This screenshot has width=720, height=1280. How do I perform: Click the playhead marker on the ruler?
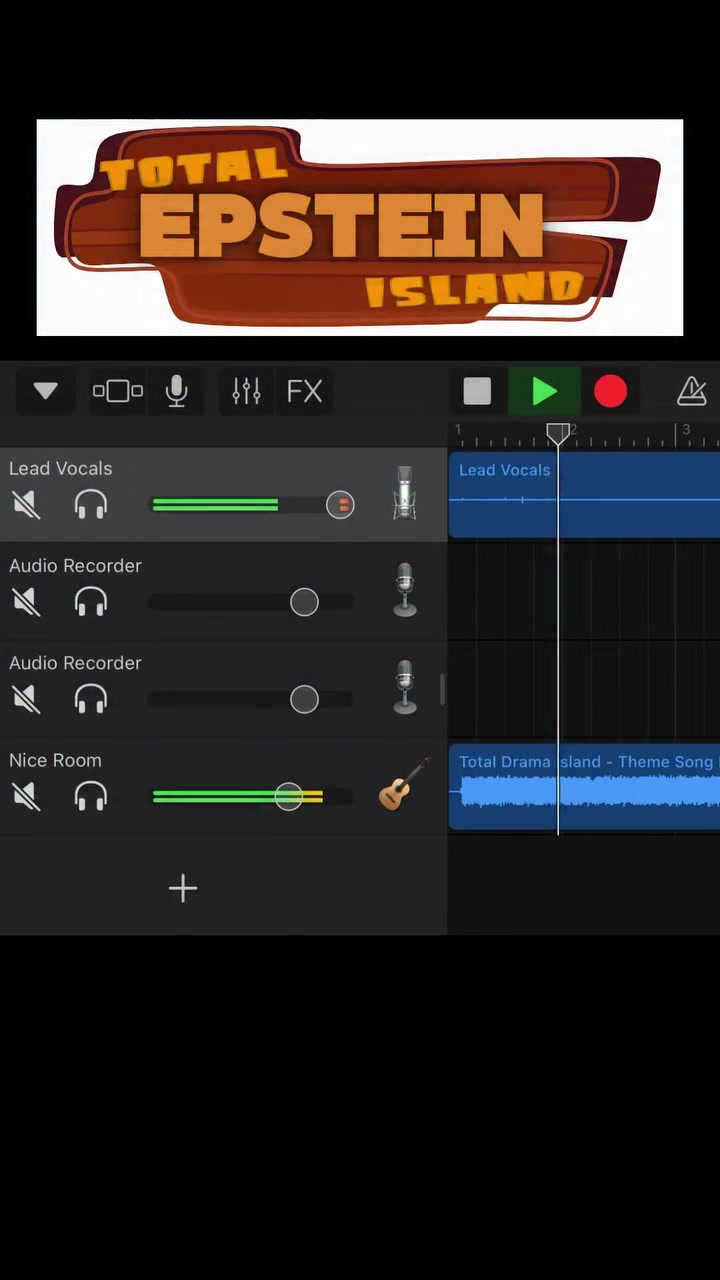pyautogui.click(x=558, y=433)
